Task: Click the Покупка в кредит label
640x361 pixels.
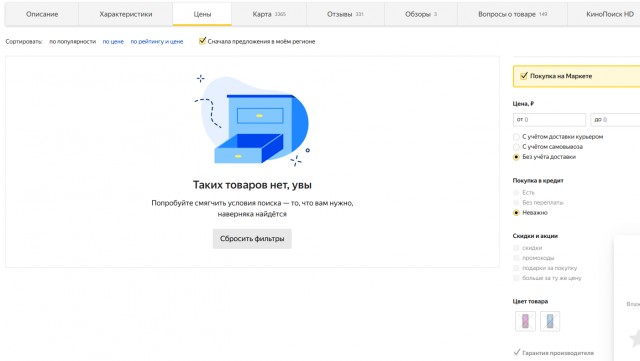Action: coord(538,180)
